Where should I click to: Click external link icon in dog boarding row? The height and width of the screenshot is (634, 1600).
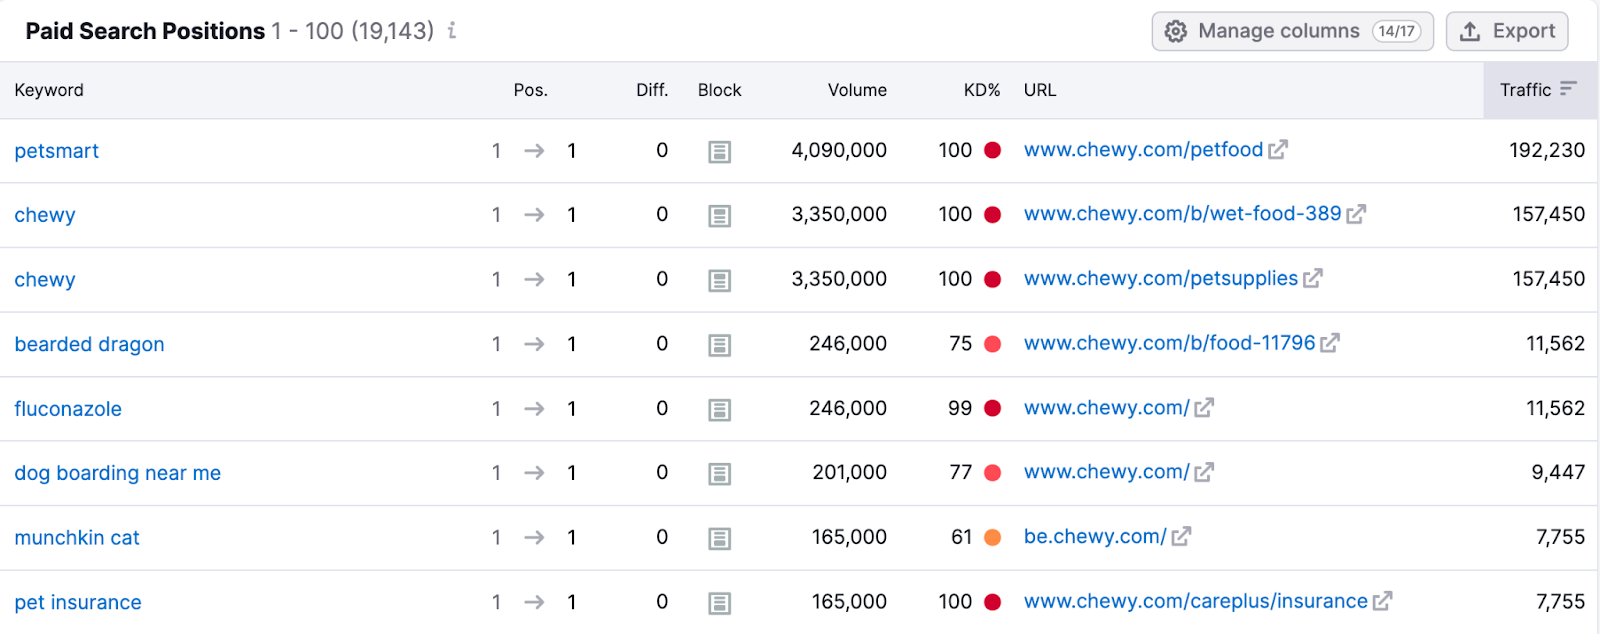click(x=1204, y=472)
